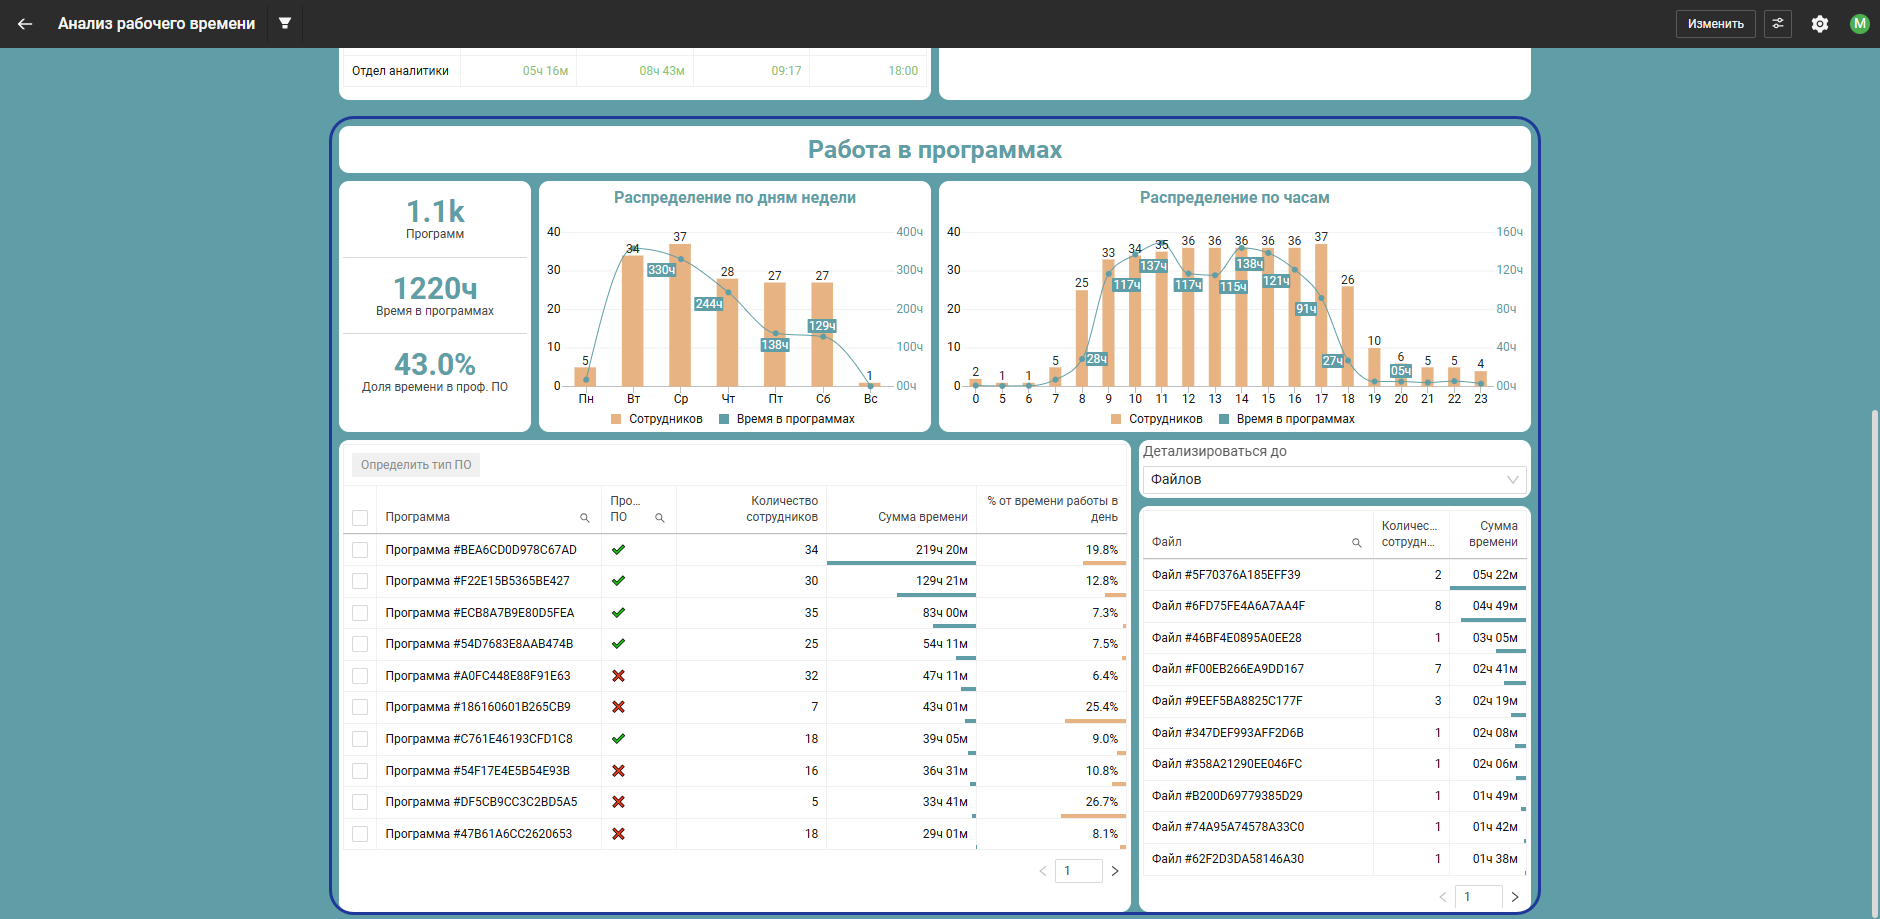Viewport: 1880px width, 919px height.
Task: Click the page vertical scrollbar
Action: 1874,662
